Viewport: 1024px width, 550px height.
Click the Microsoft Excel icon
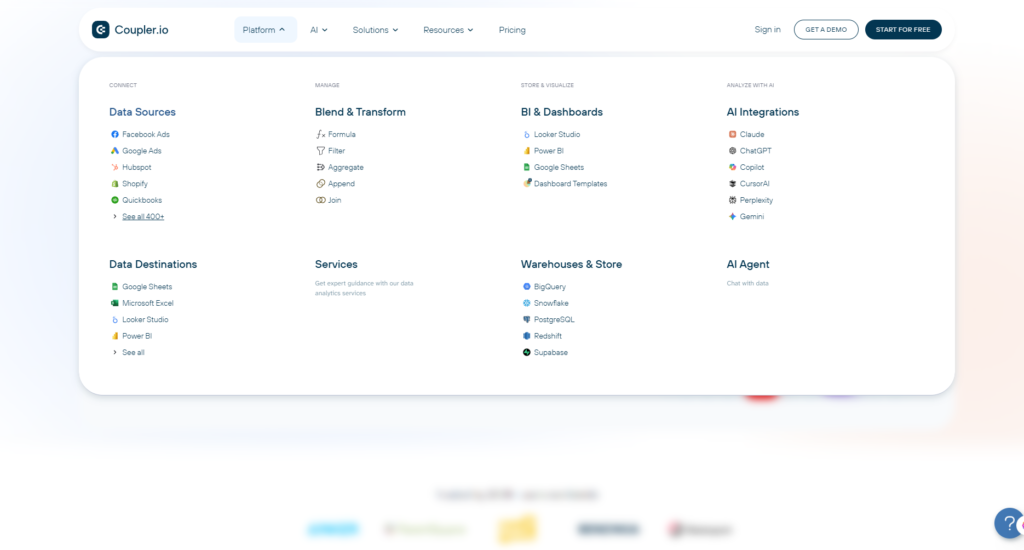point(115,303)
